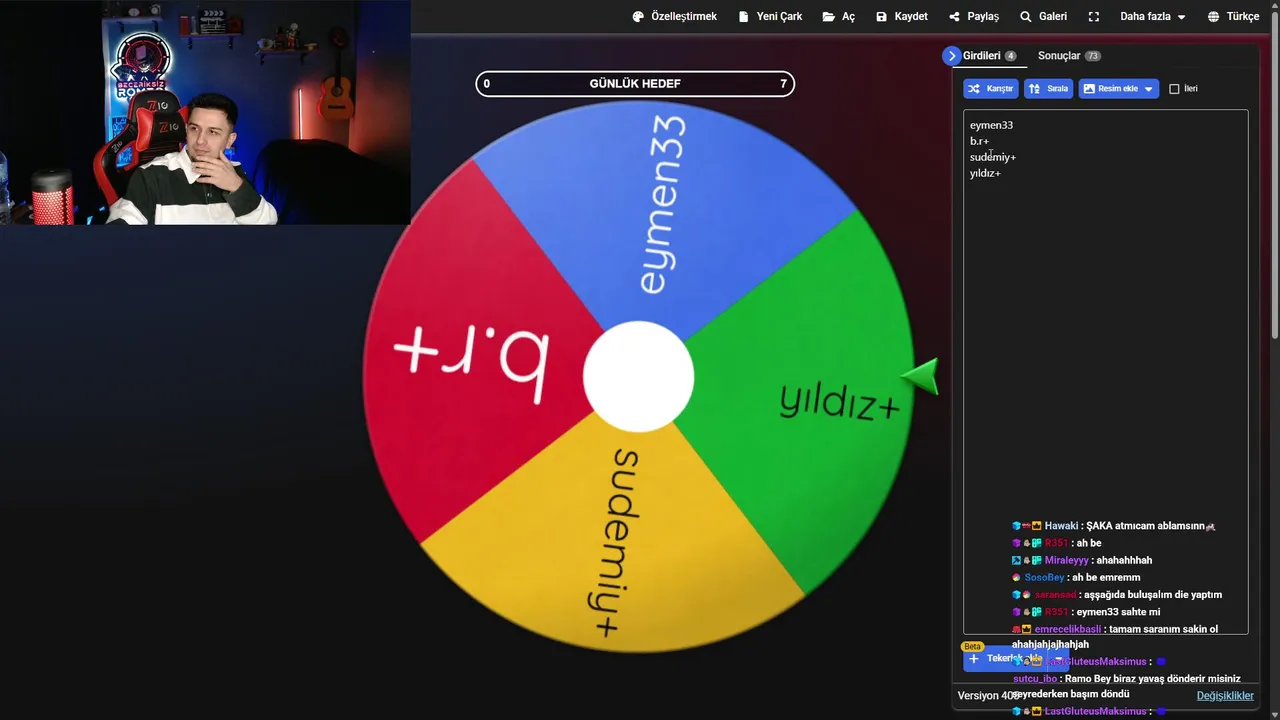Click the streamer webcam overlay
Screen dimensions: 1280x720
[x=205, y=112]
